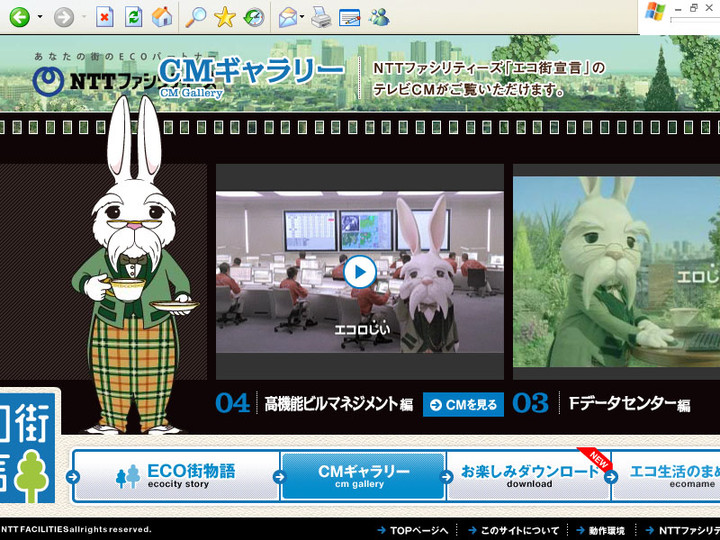Image resolution: width=720 pixels, height=540 pixels.
Task: Play the 04 commercial video
Action: pyautogui.click(x=360, y=272)
